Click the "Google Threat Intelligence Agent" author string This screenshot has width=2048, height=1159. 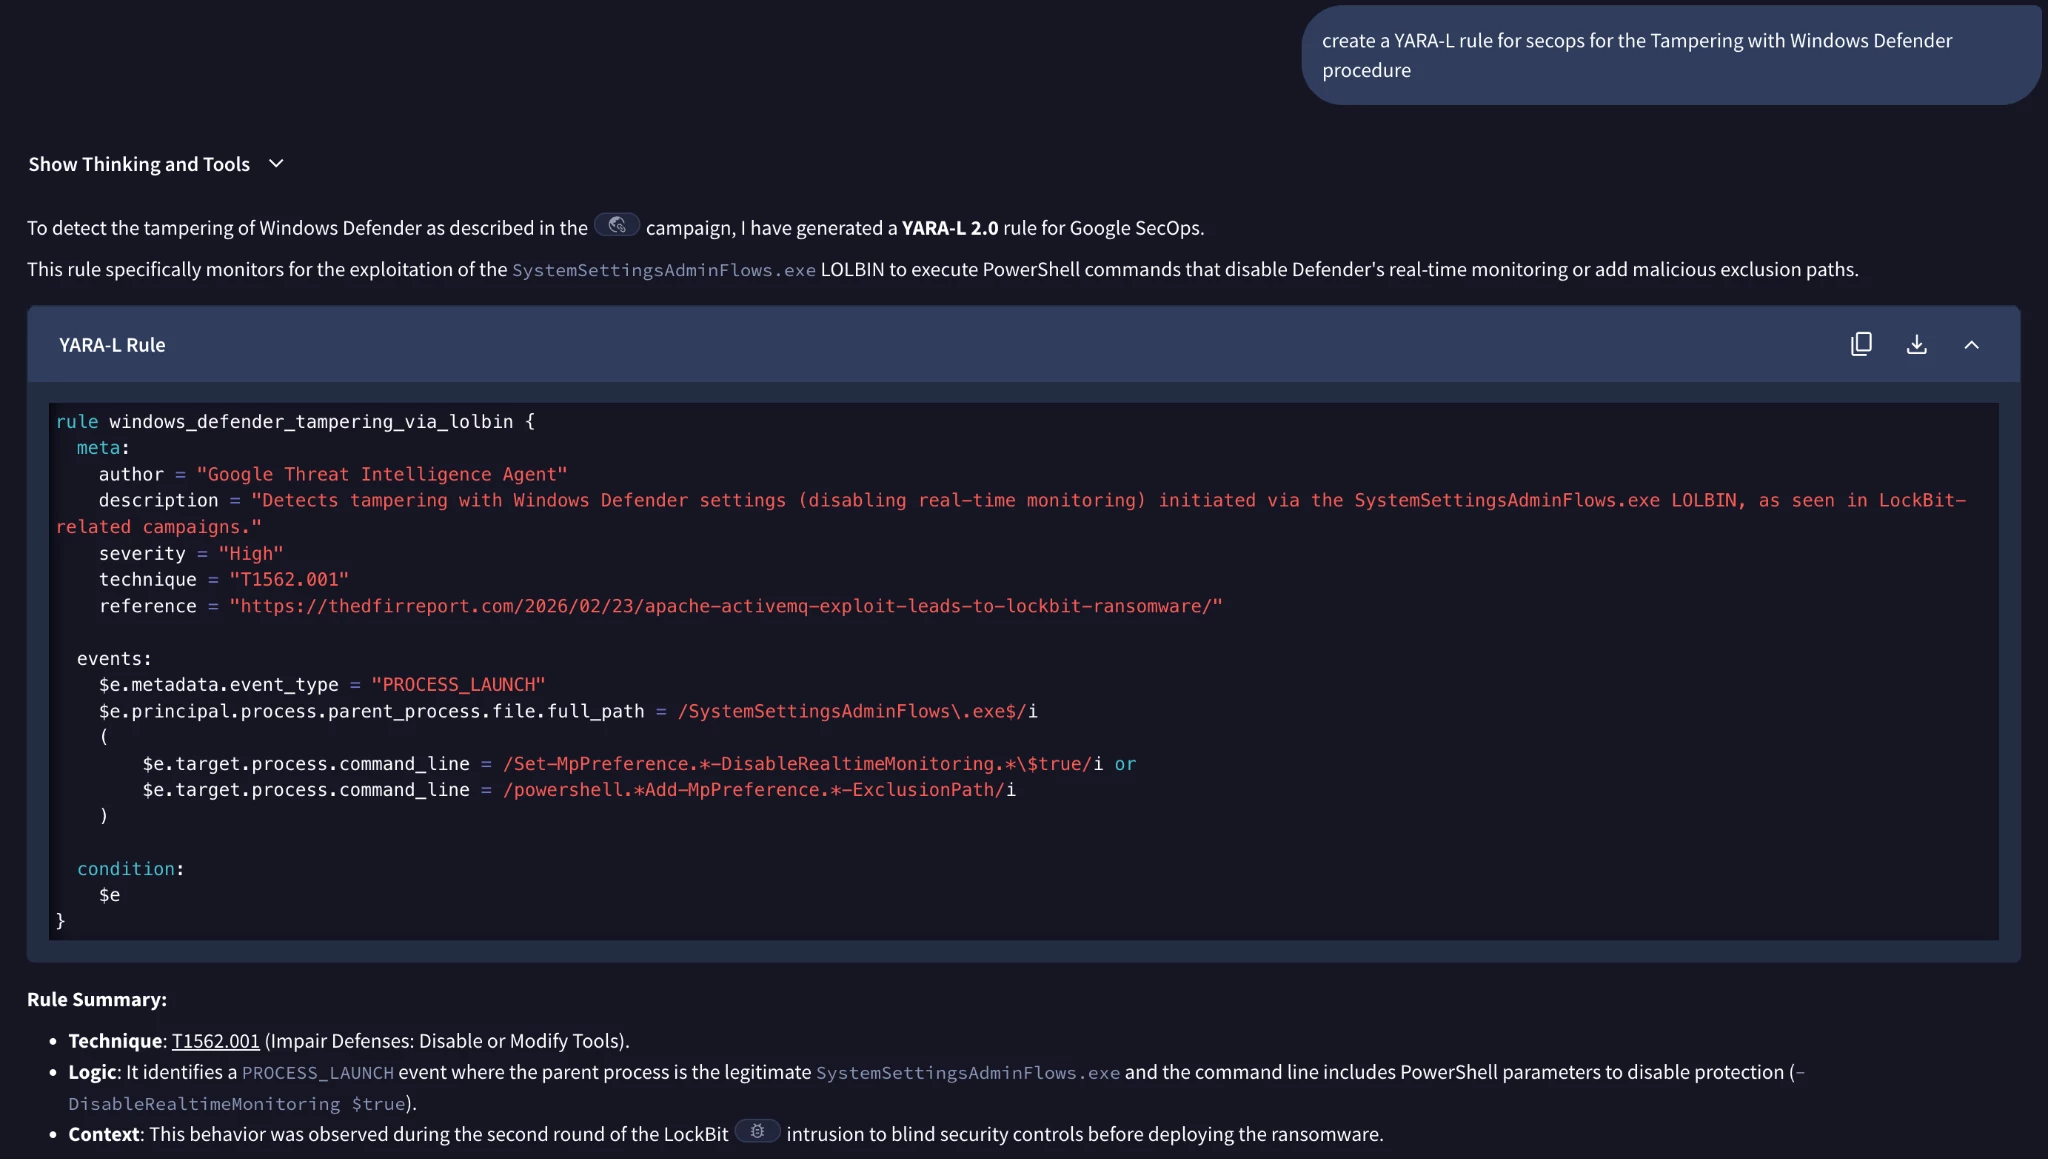[x=381, y=474]
